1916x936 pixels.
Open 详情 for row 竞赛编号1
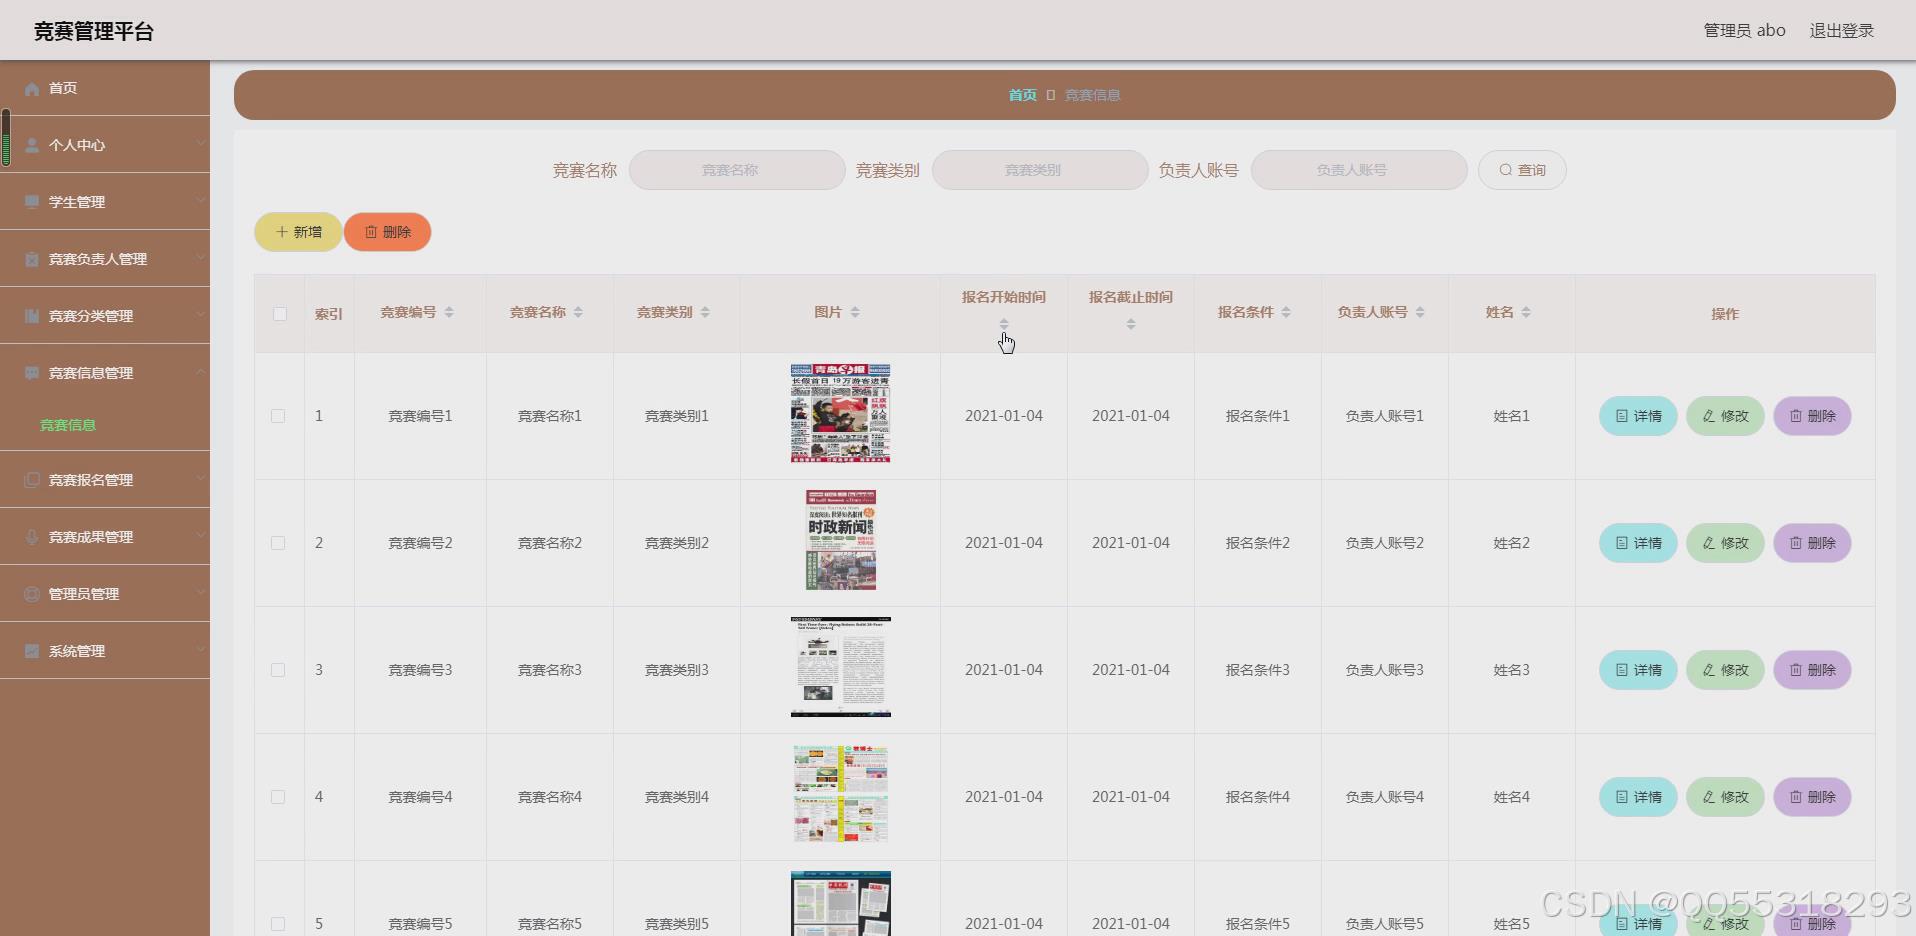point(1638,416)
